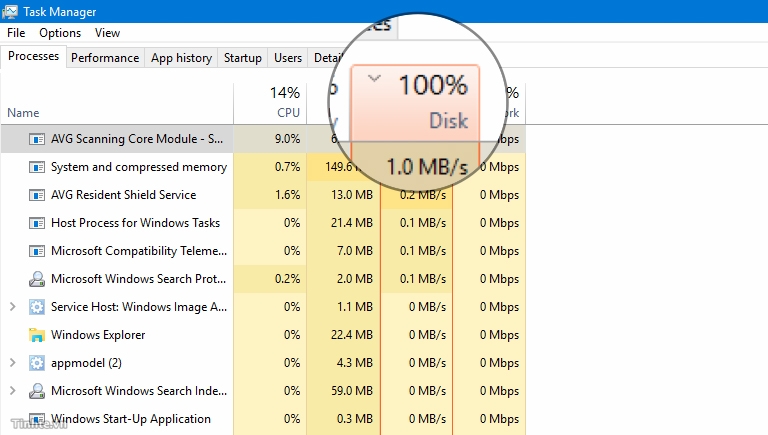Click the AVG Resident Shield Service icon
768x435 pixels.
point(37,195)
